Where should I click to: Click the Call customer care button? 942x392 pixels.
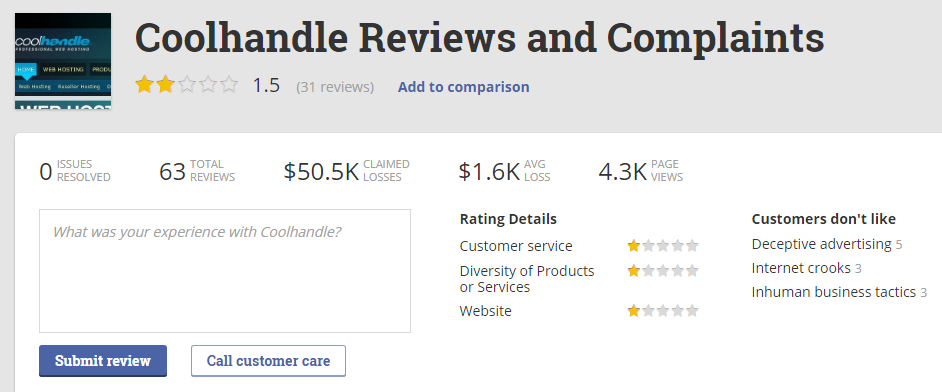point(268,361)
